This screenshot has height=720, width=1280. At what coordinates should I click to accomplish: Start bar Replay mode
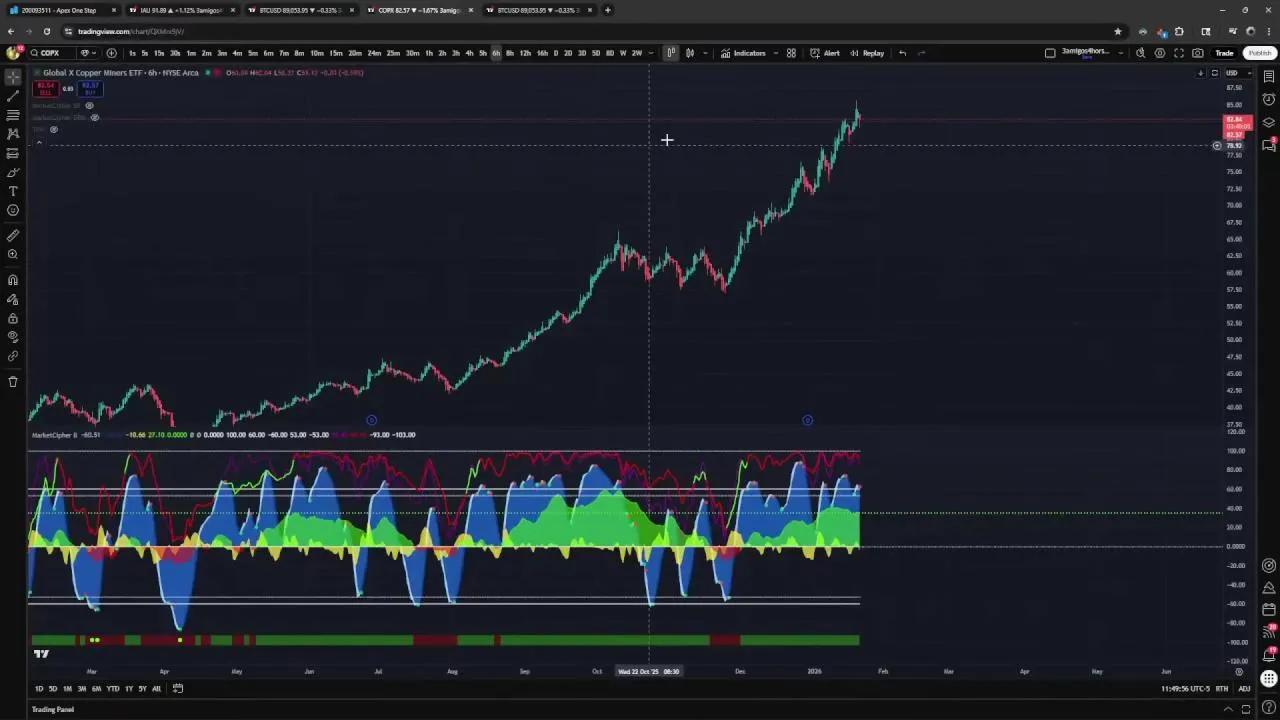pos(867,53)
